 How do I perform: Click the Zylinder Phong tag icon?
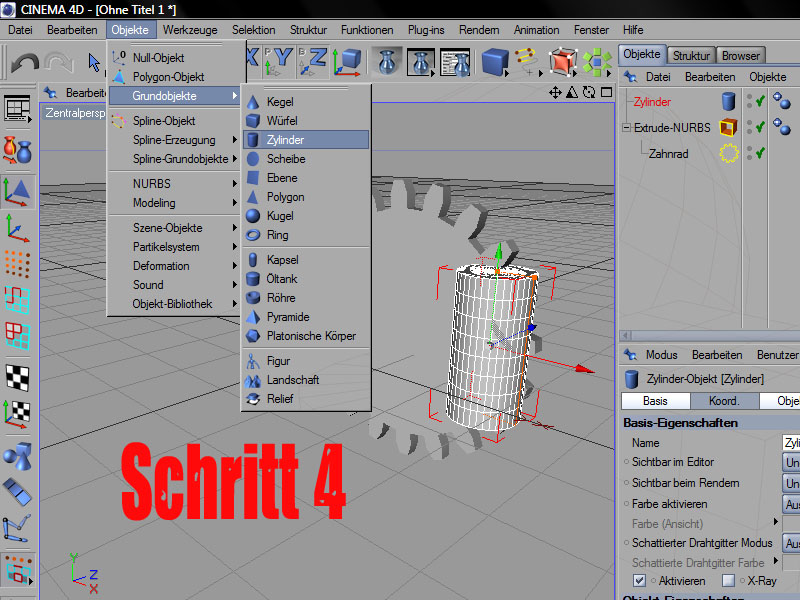click(x=781, y=101)
